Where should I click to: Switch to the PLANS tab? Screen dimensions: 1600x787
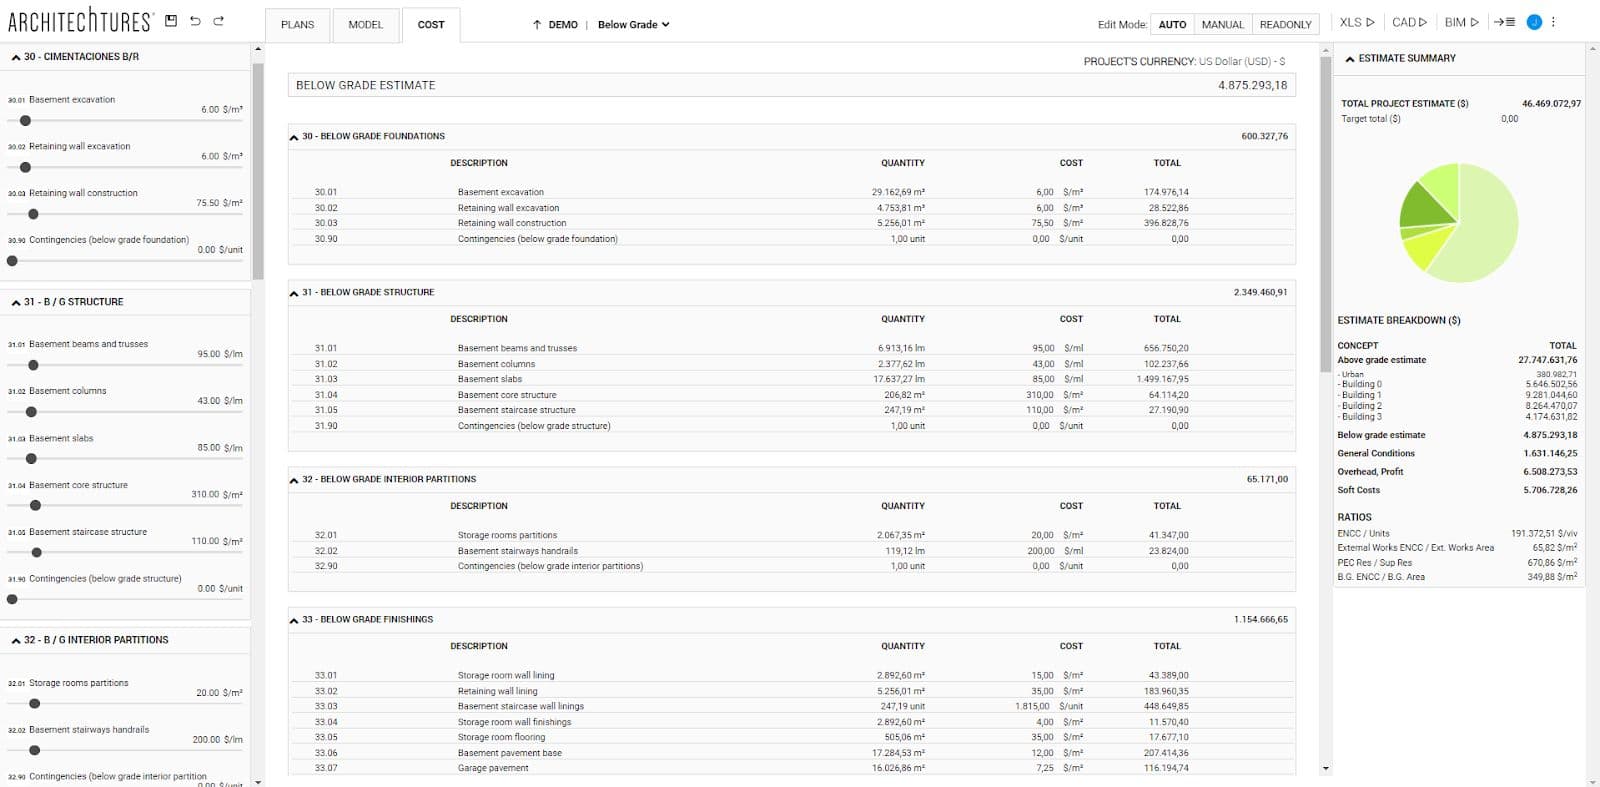point(297,25)
